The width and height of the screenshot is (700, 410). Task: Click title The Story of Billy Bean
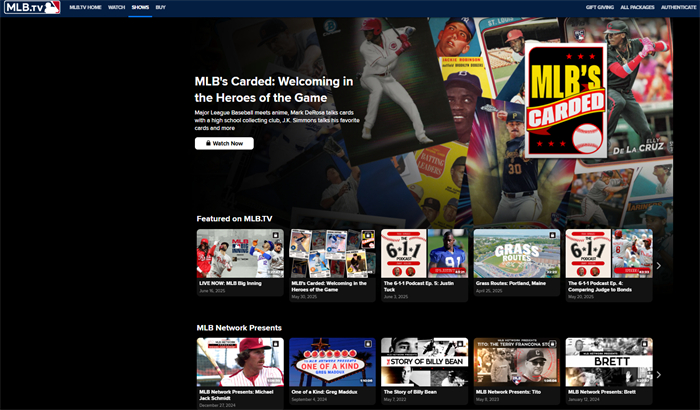click(x=410, y=392)
